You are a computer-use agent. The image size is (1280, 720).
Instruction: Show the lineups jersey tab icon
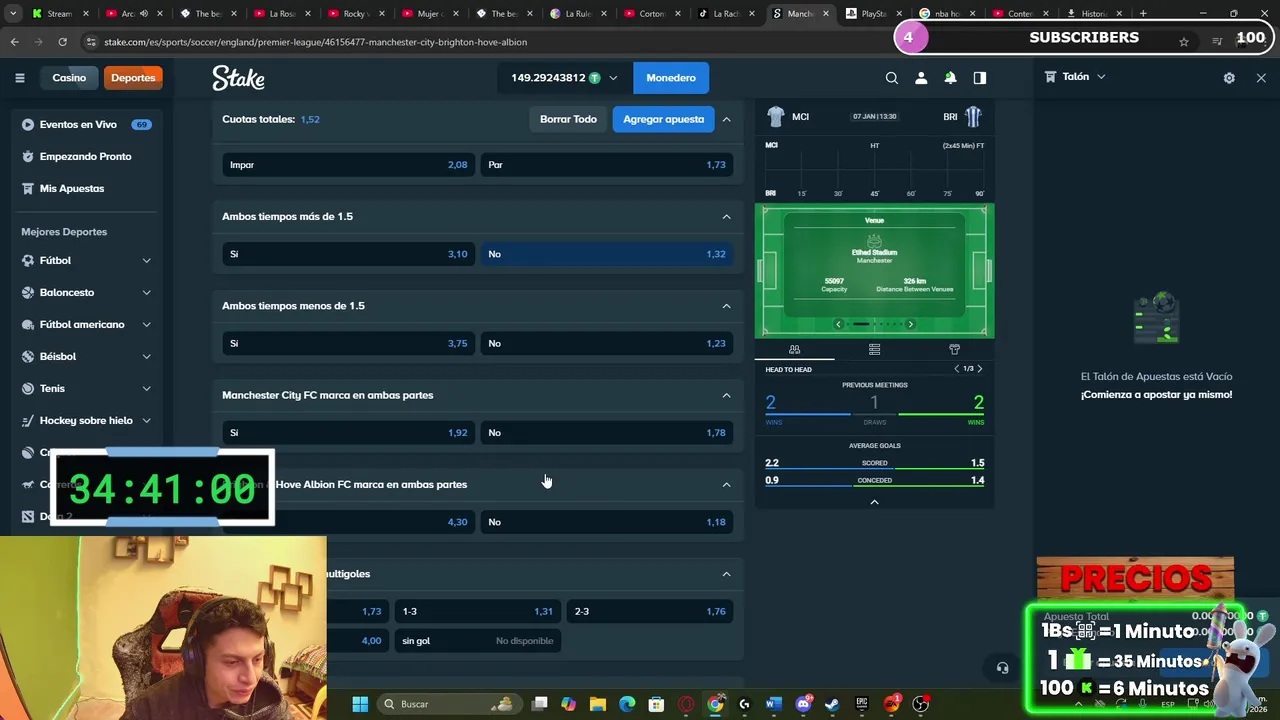click(x=954, y=349)
